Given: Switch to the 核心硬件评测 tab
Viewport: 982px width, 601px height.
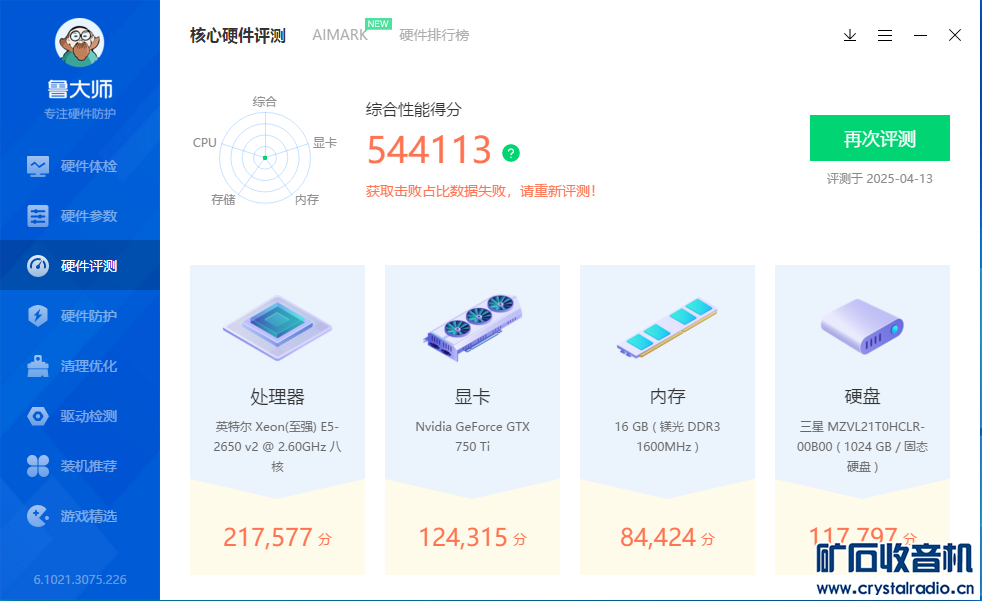Looking at the screenshot, I should pos(237,36).
